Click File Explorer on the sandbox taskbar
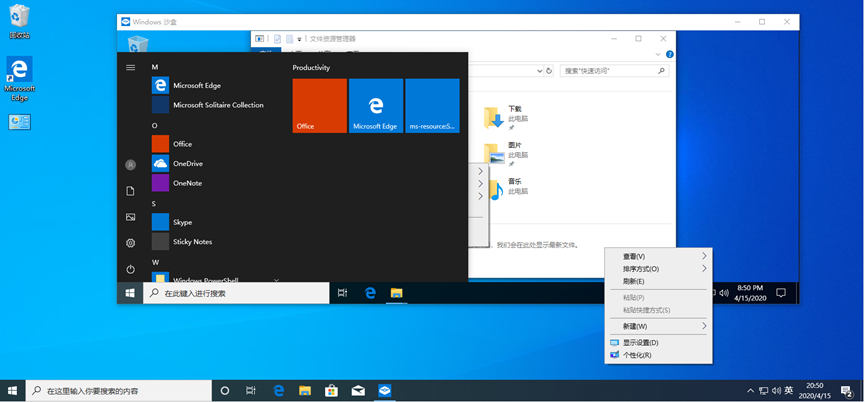Viewport: 865px width, 402px height. (x=396, y=293)
